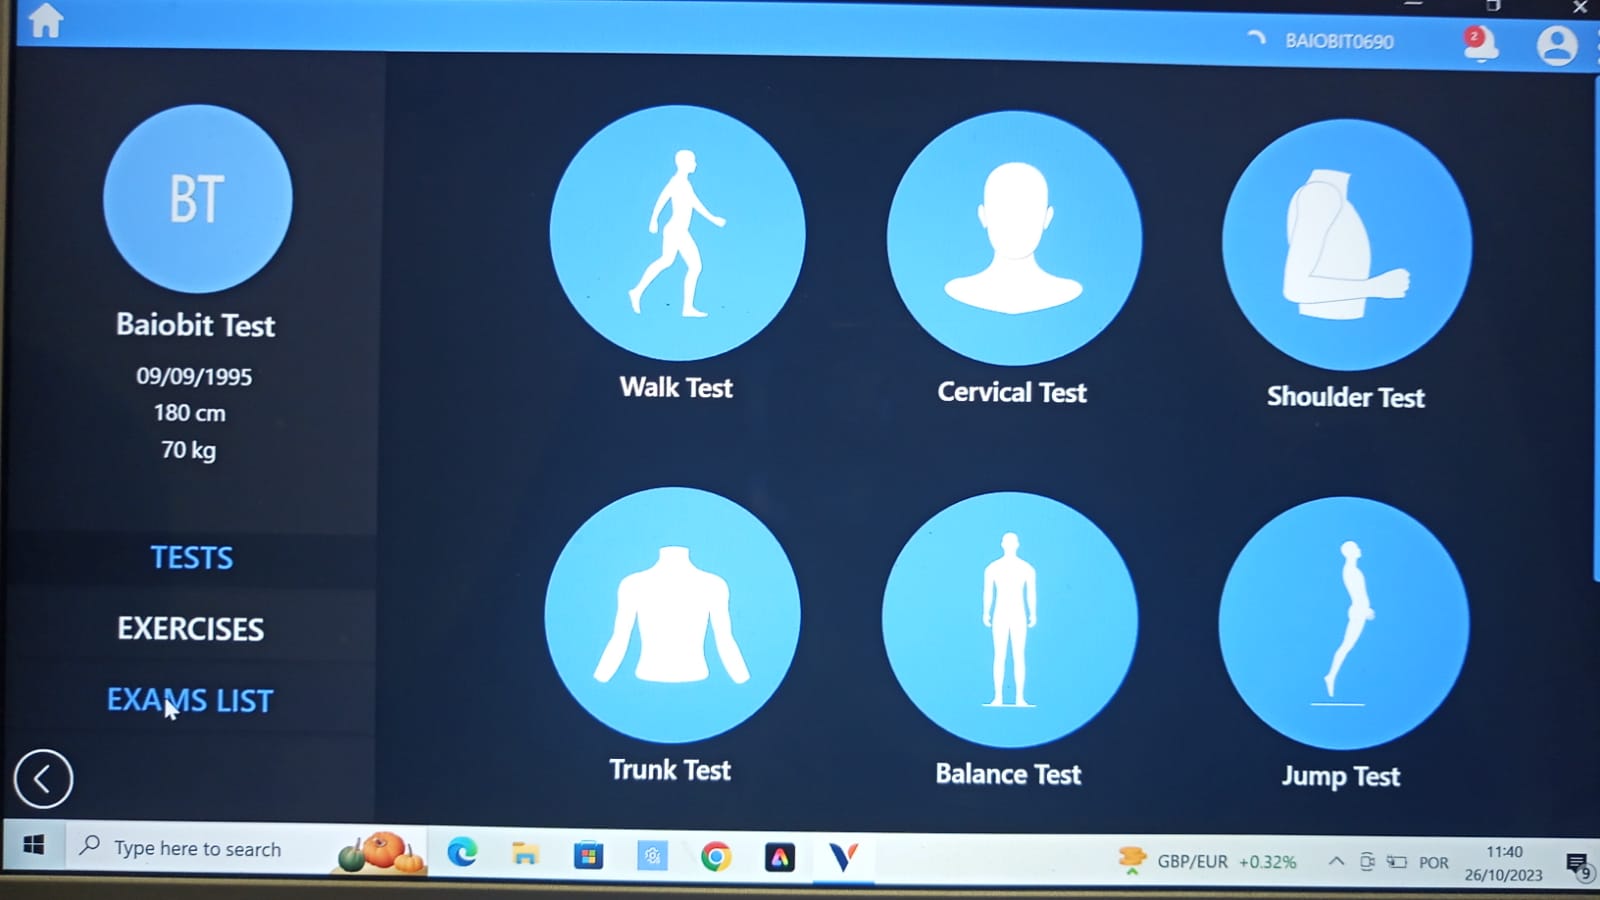
Task: Start the Cervical Test
Action: (1013, 238)
